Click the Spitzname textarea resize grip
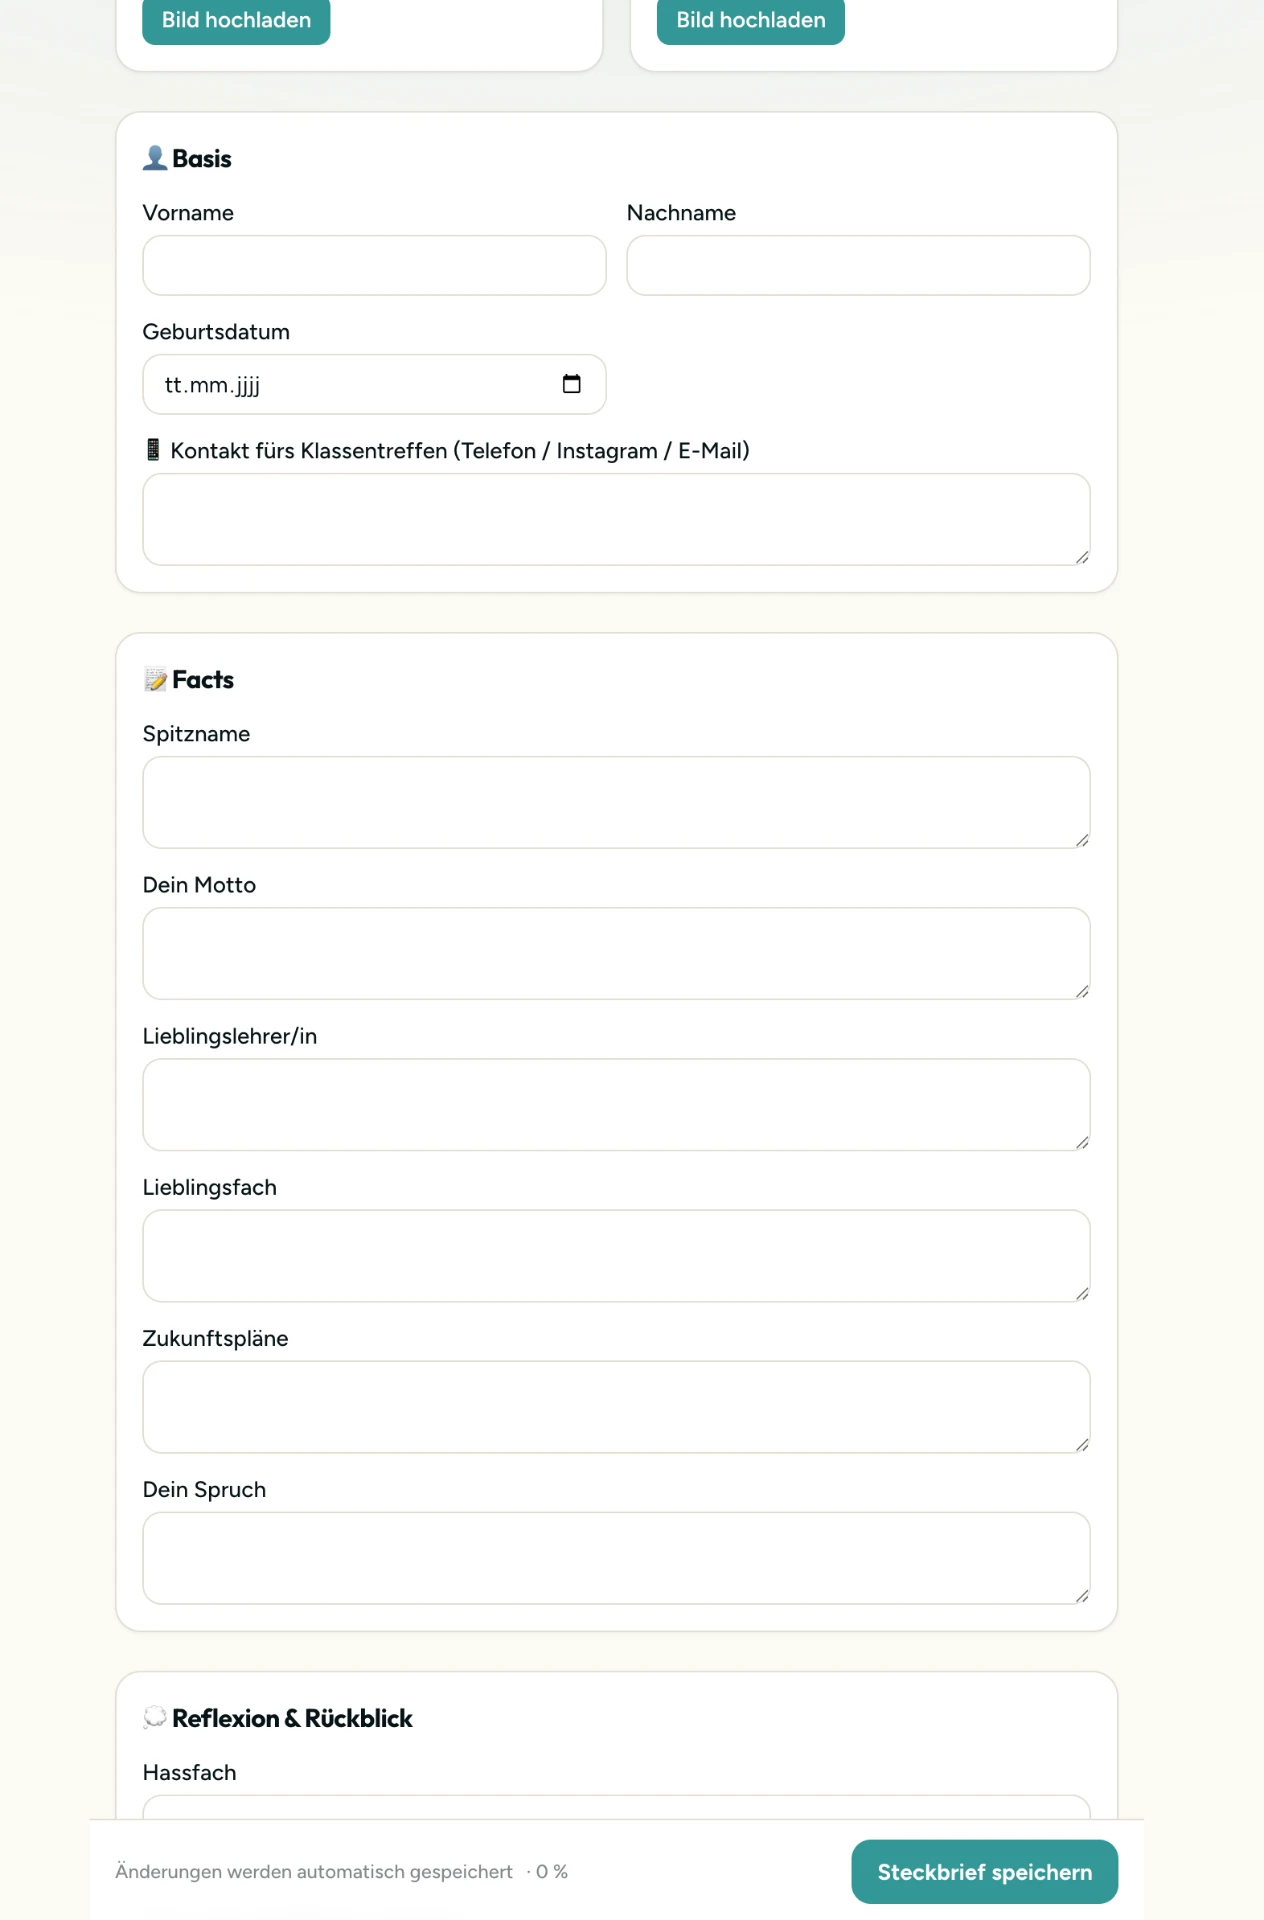Image resolution: width=1264 pixels, height=1920 pixels. (1082, 840)
